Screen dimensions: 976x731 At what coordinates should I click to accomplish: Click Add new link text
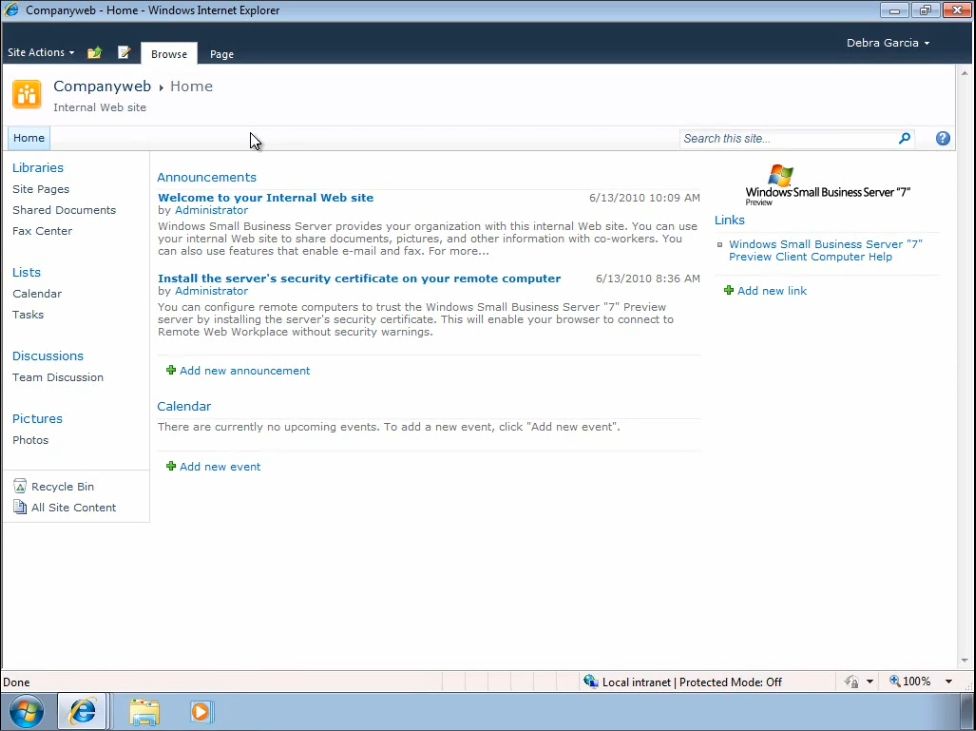772,291
